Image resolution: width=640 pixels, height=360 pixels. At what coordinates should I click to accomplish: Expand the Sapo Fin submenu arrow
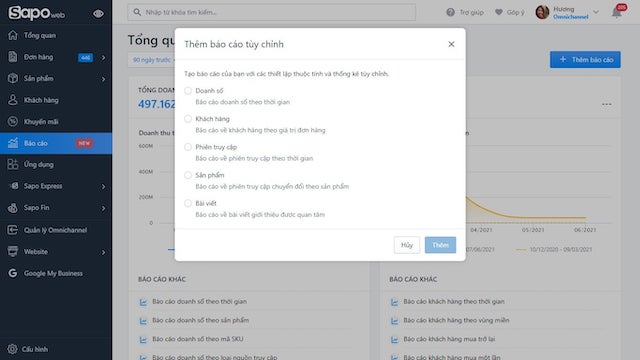[x=103, y=208]
